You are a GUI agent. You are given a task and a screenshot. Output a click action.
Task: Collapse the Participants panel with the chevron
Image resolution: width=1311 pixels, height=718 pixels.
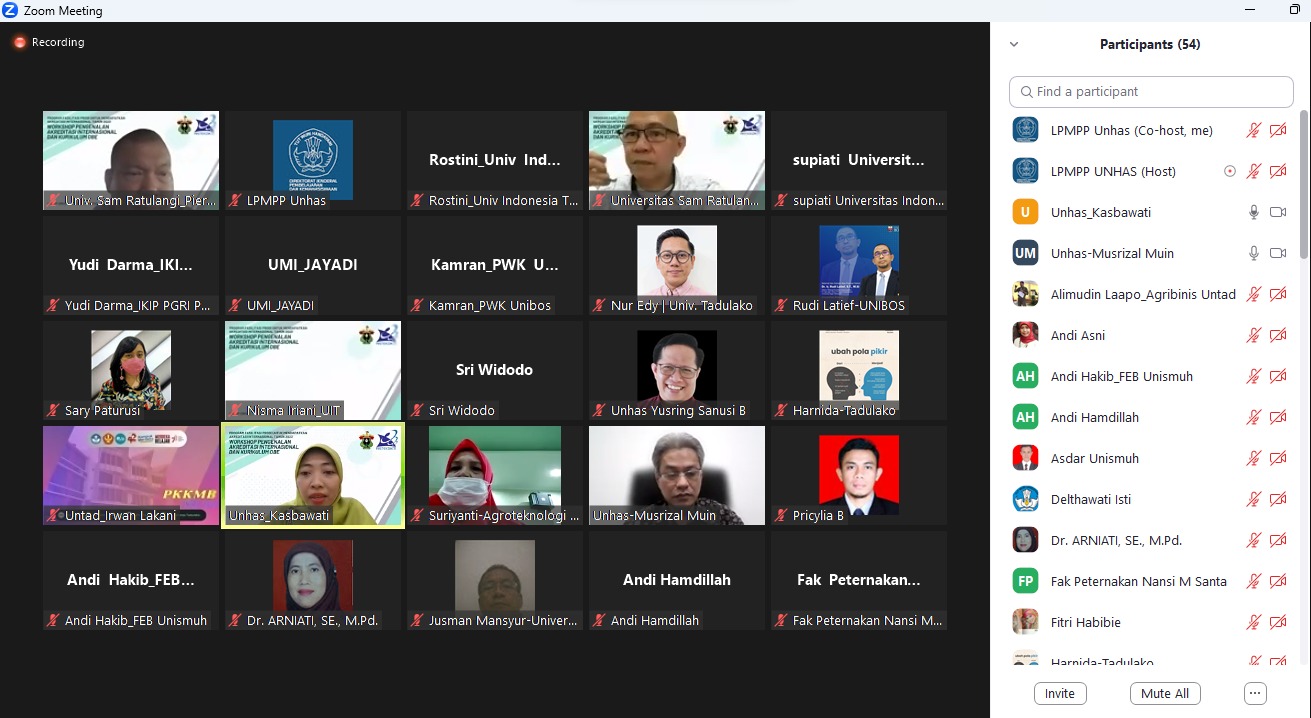(1014, 44)
